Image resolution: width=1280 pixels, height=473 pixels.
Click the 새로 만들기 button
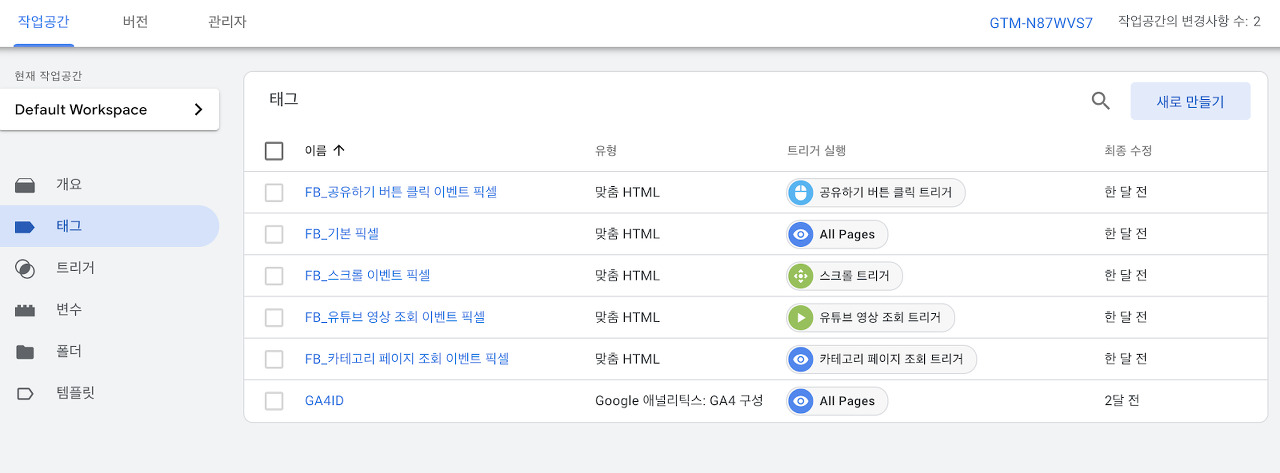1190,101
